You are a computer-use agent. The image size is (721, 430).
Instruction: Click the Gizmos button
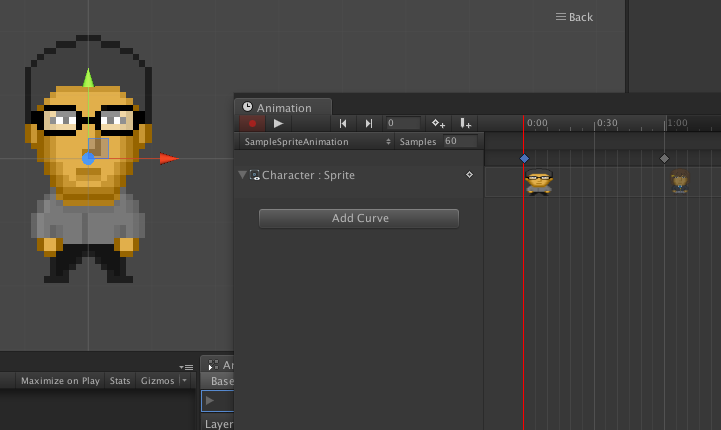click(x=157, y=381)
